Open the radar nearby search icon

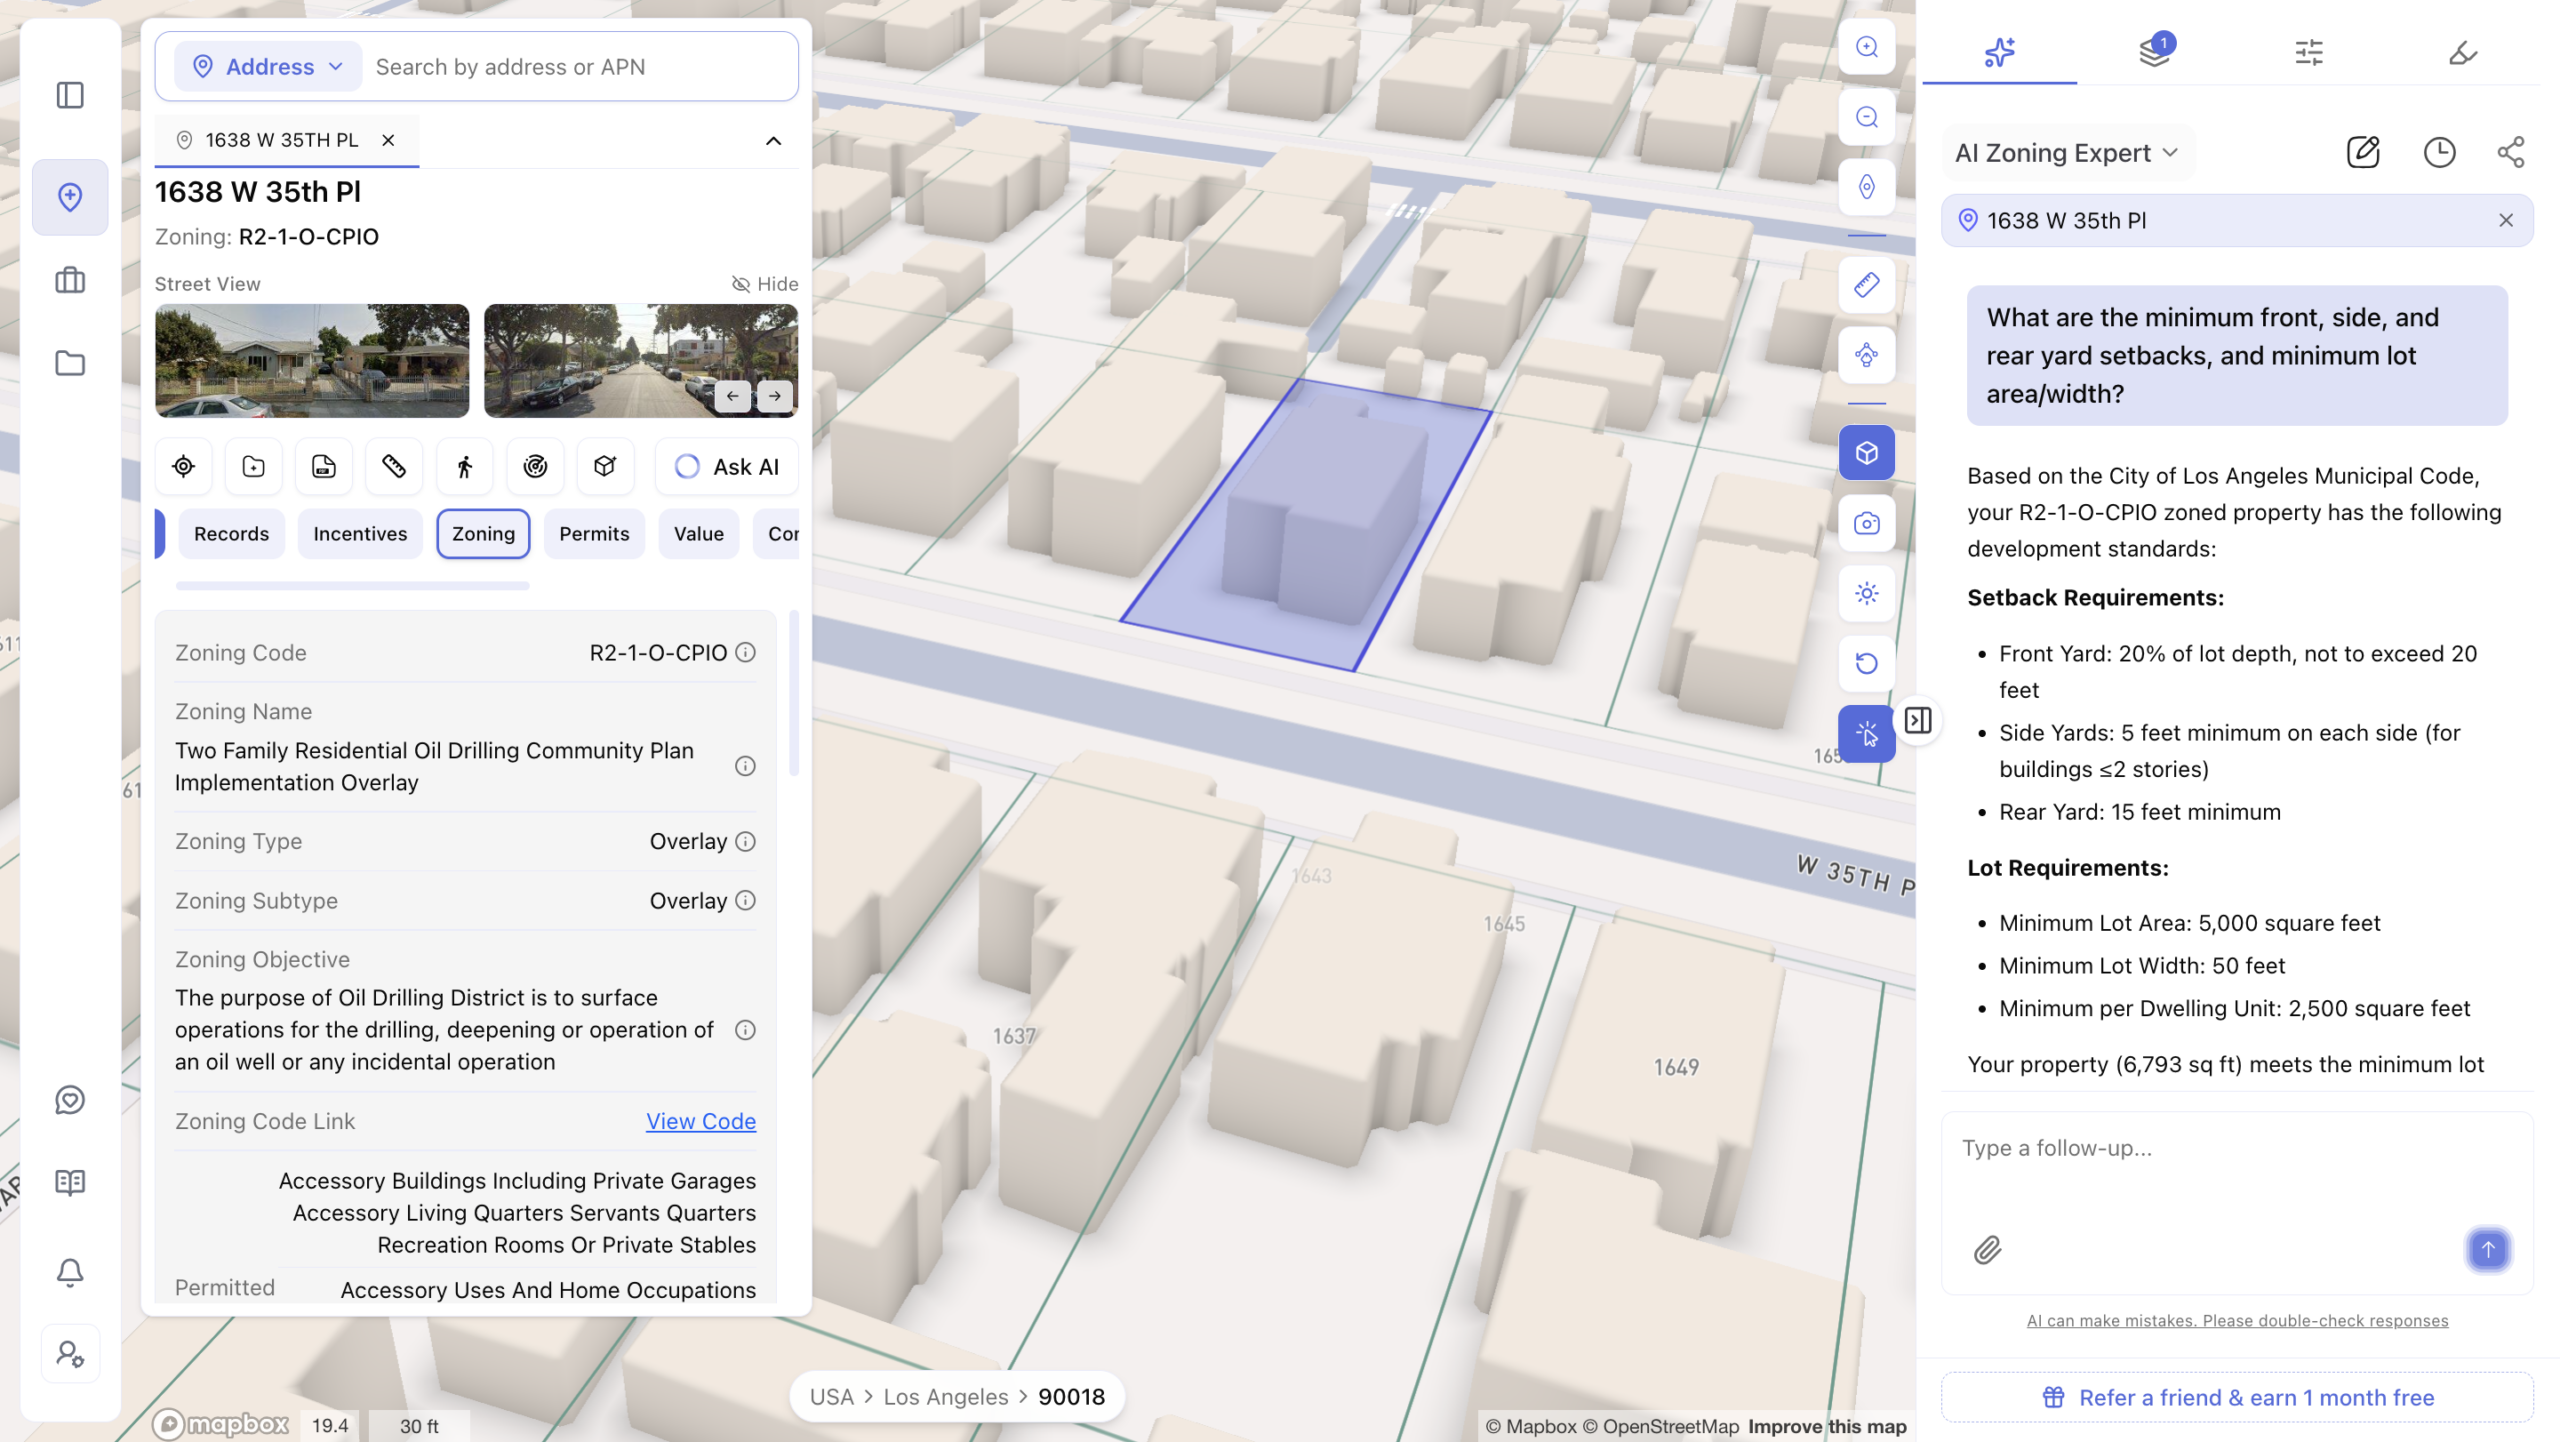[x=535, y=466]
